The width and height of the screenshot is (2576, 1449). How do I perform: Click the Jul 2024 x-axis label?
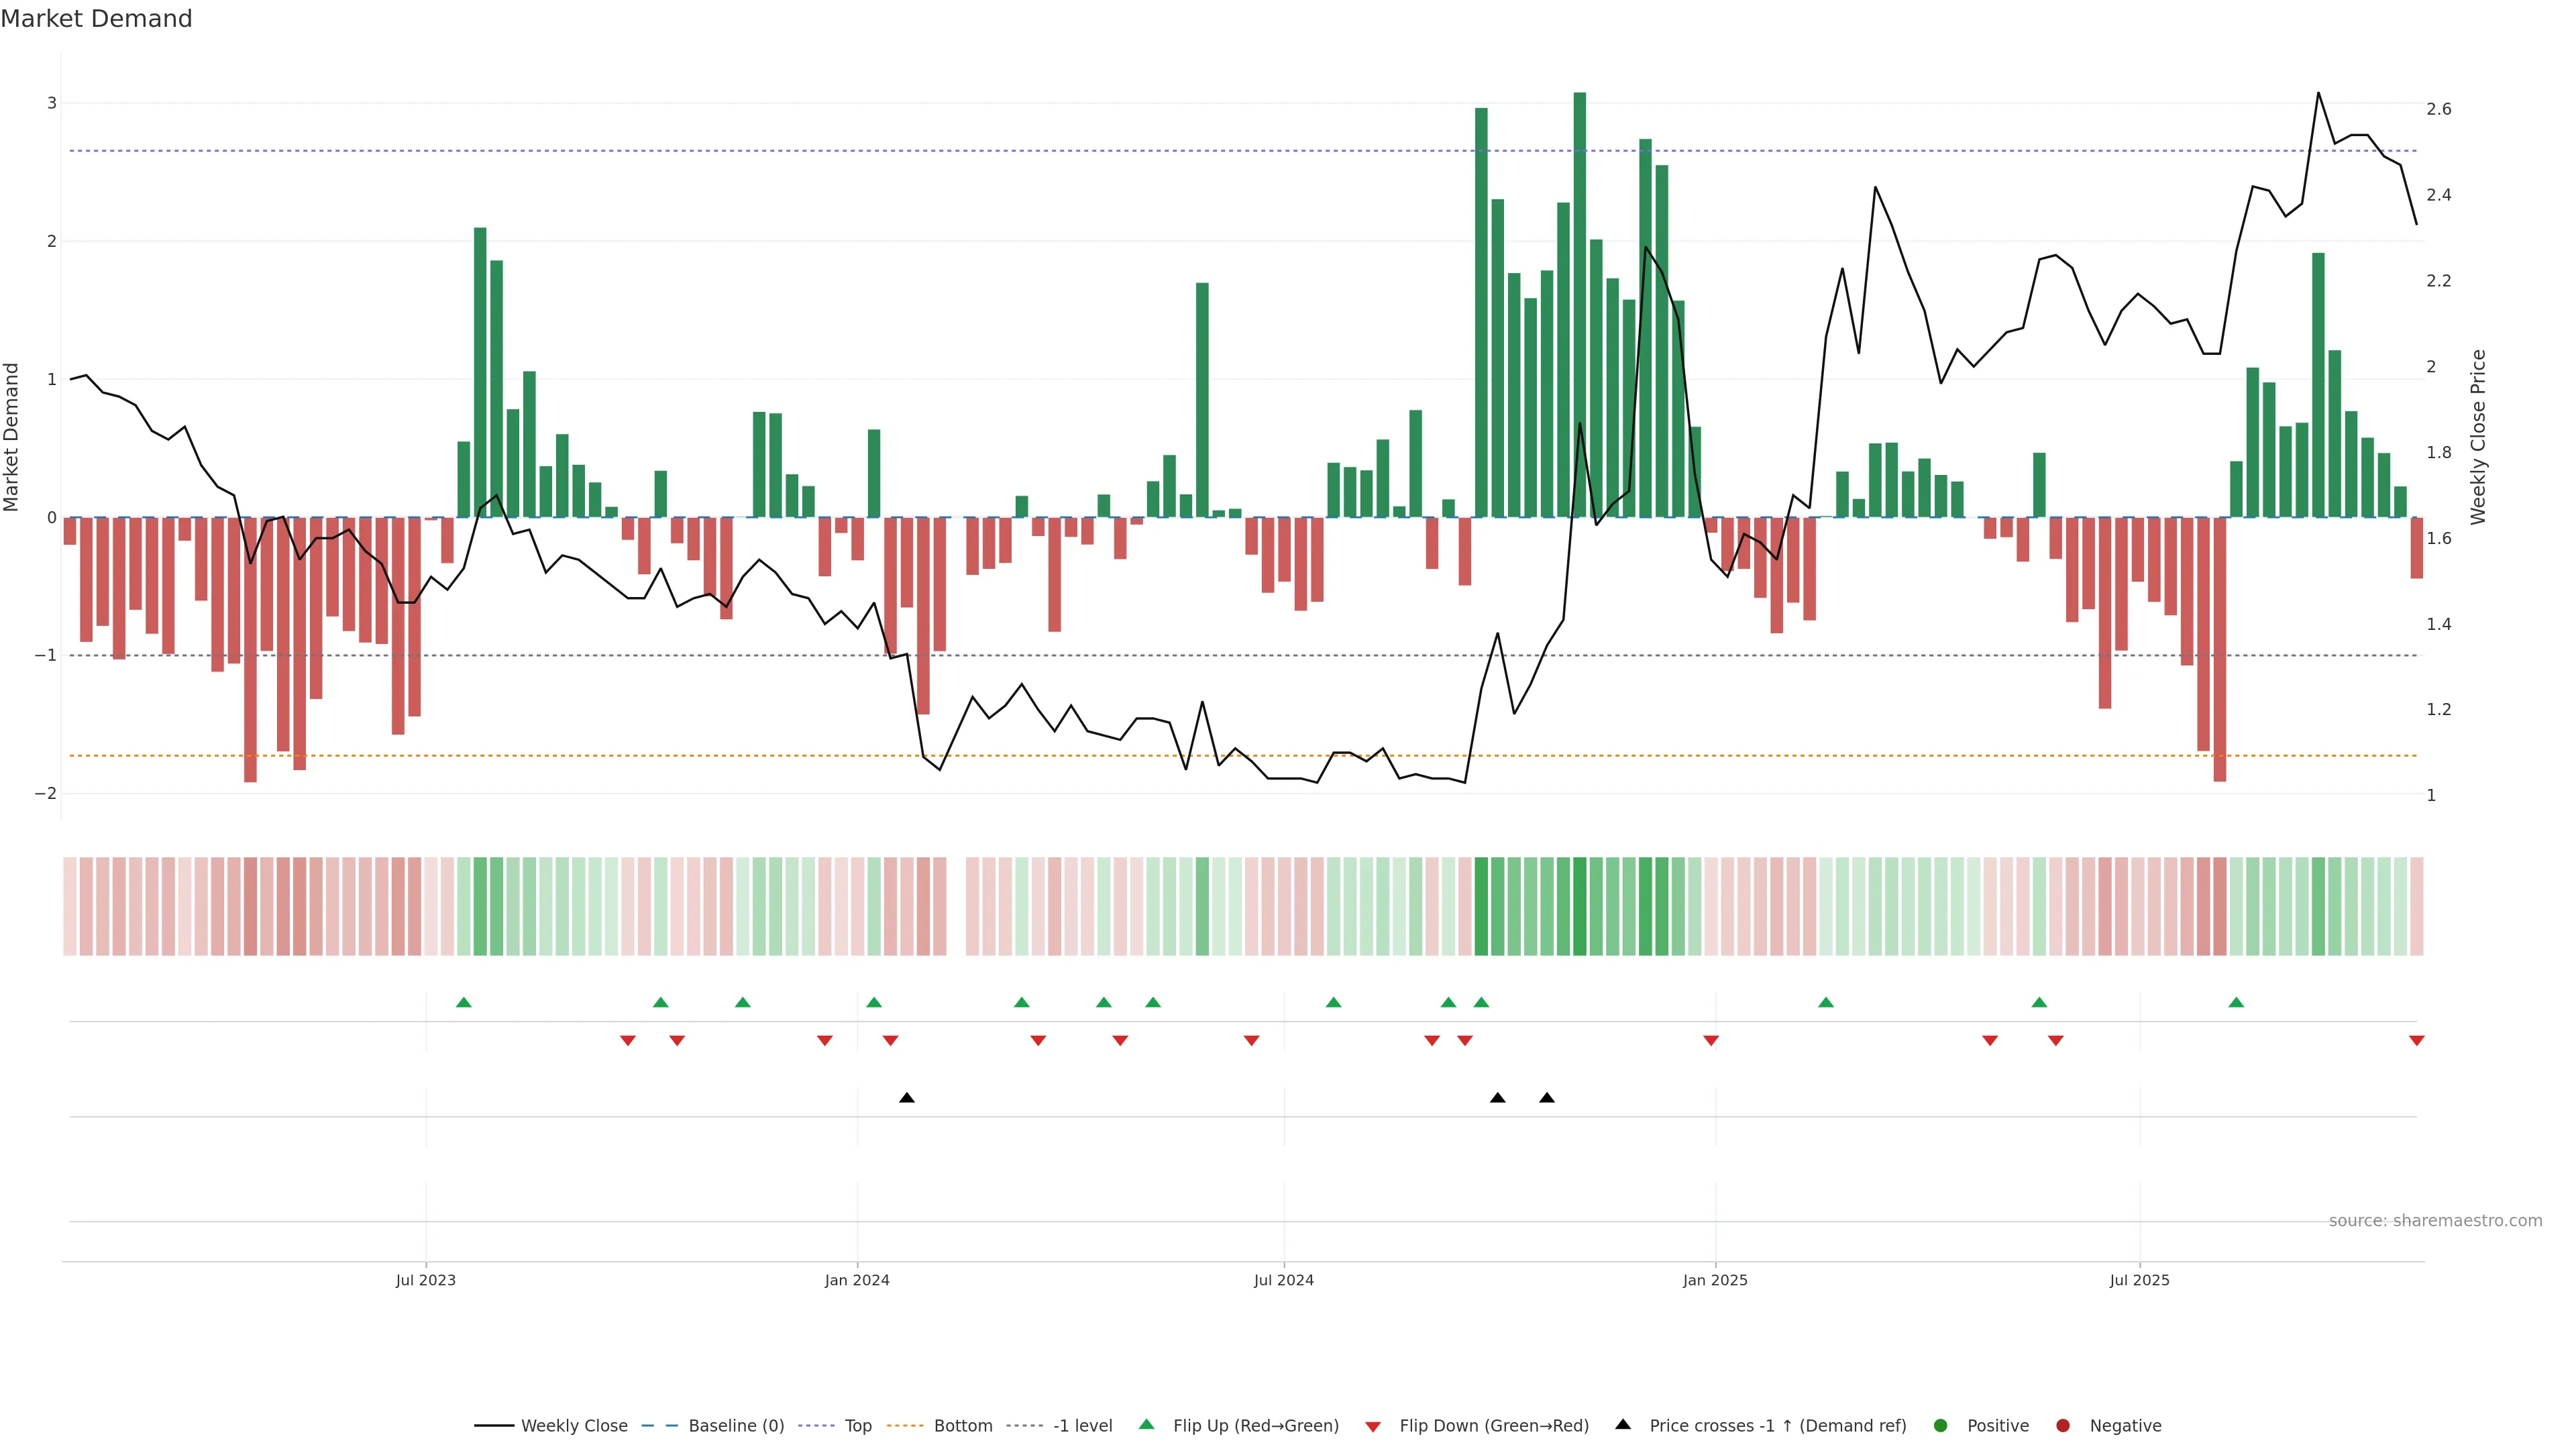1283,1280
